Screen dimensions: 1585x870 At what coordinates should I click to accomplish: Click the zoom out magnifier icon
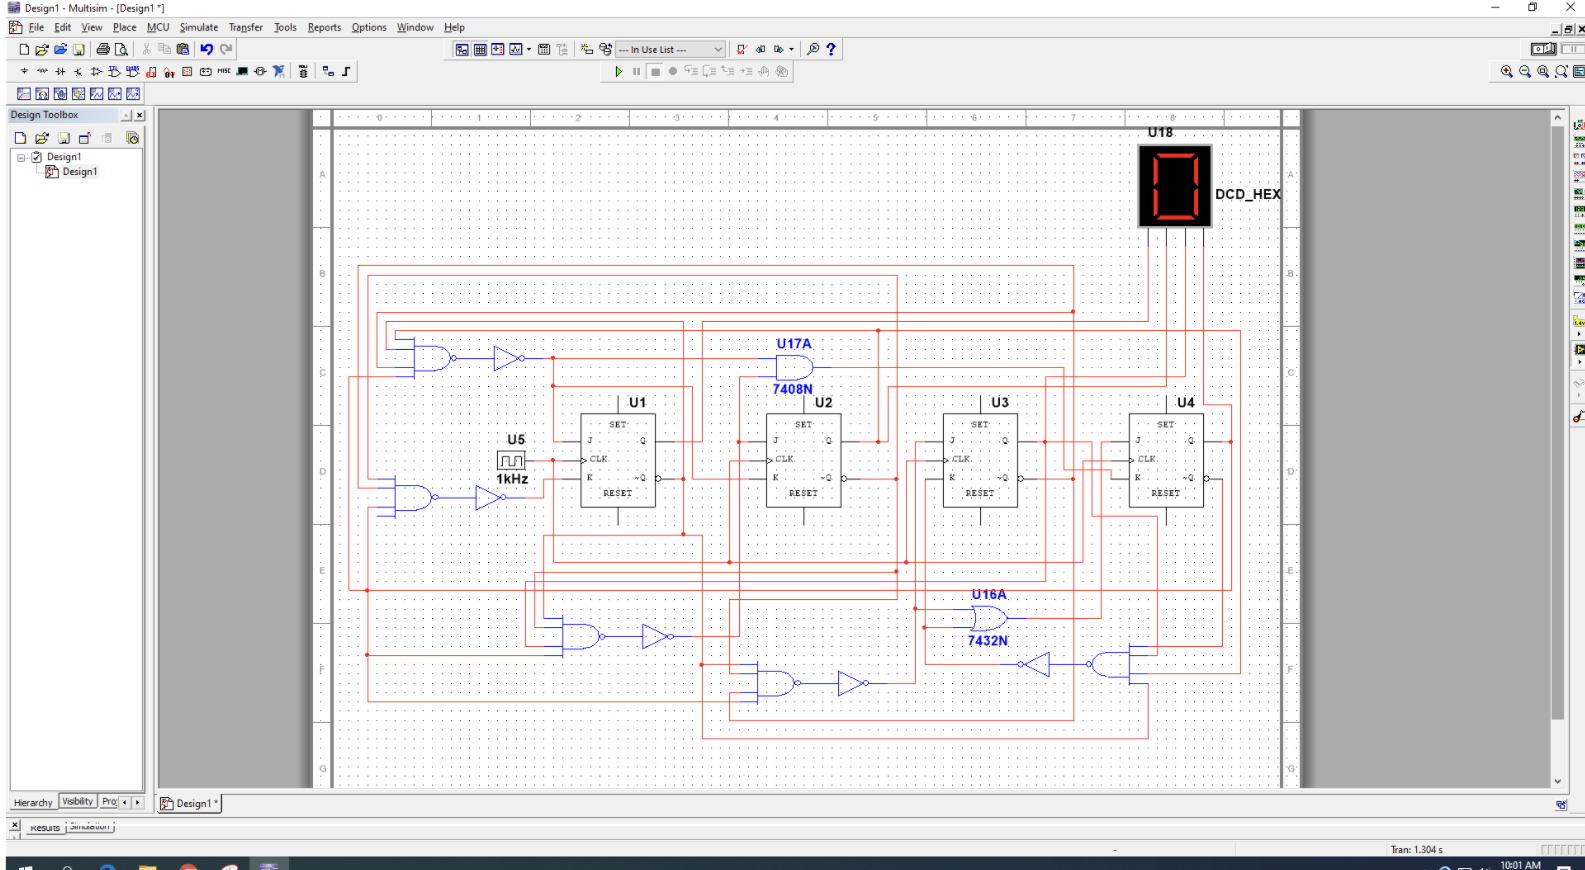pos(1525,71)
